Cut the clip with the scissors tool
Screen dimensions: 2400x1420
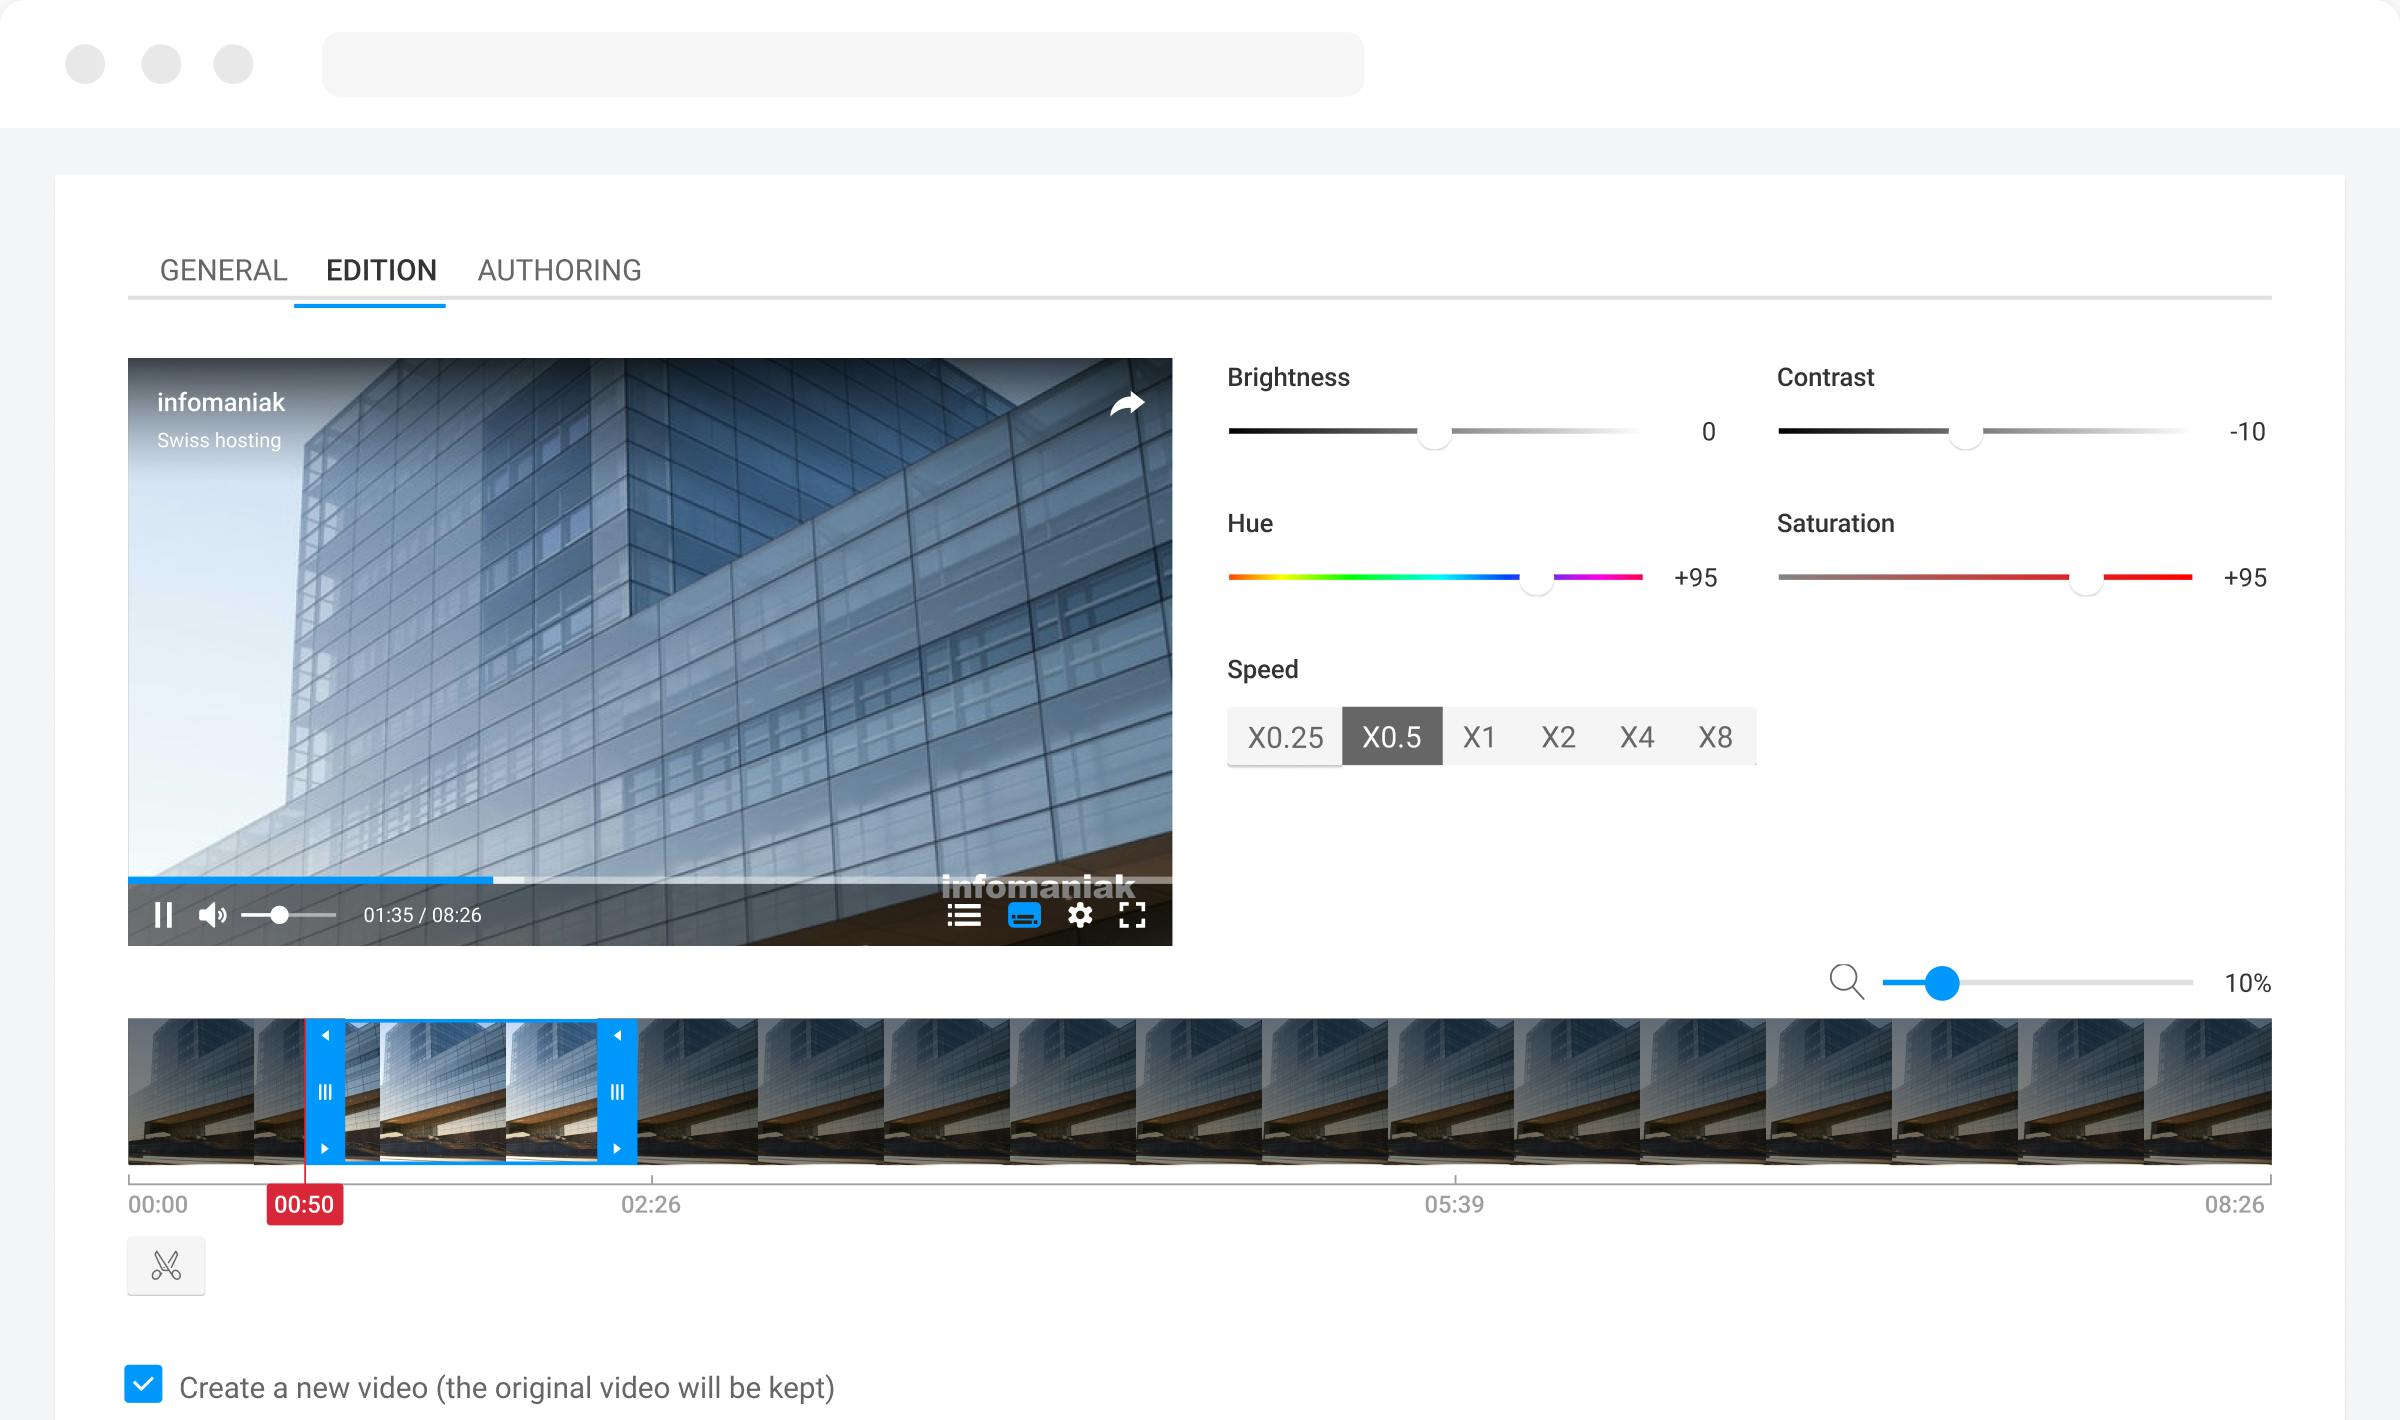[x=166, y=1265]
